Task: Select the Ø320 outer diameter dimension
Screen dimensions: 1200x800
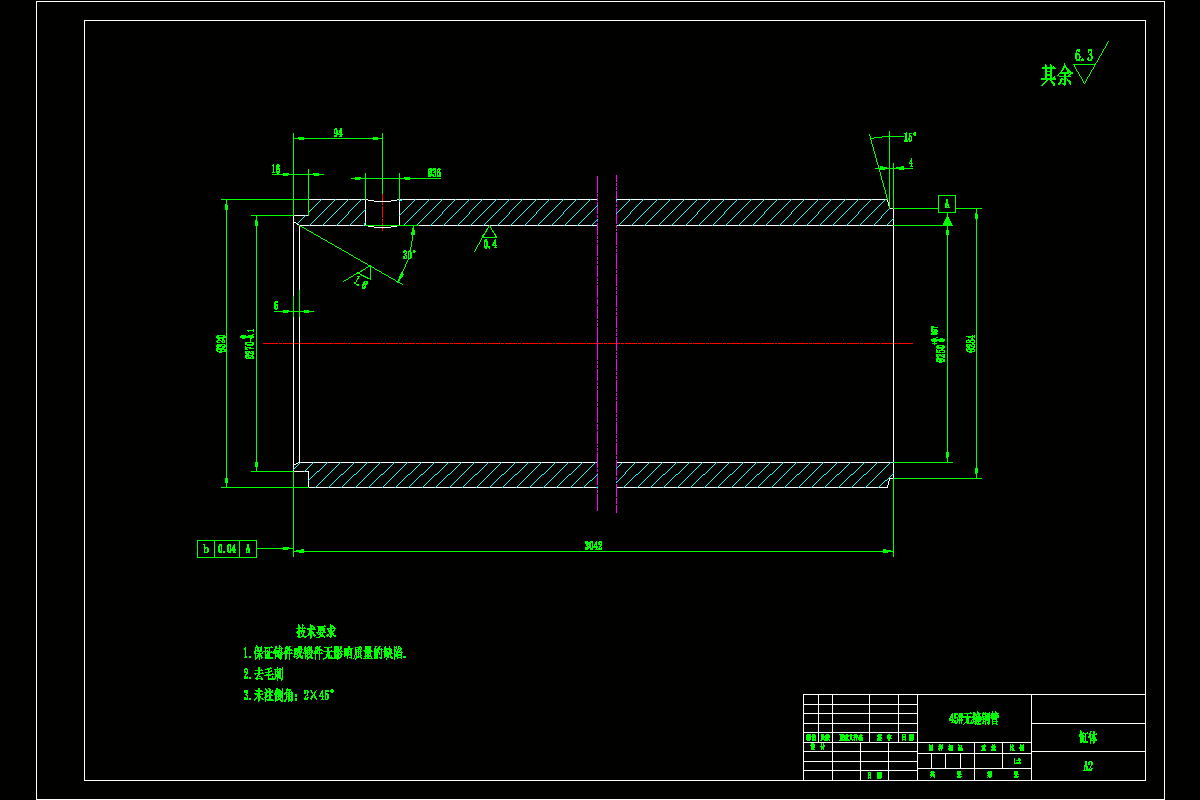Action: (220, 344)
